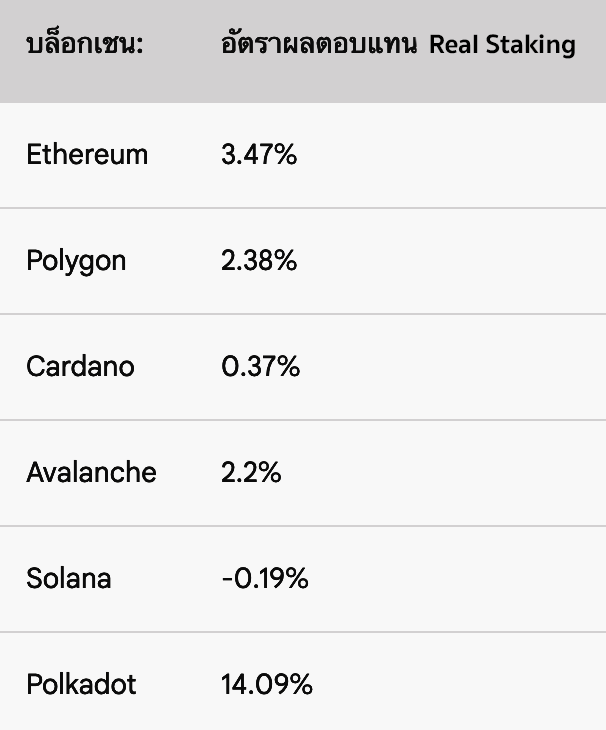
Task: Click divider line between Polygon and Cardano rows
Action: (303, 314)
